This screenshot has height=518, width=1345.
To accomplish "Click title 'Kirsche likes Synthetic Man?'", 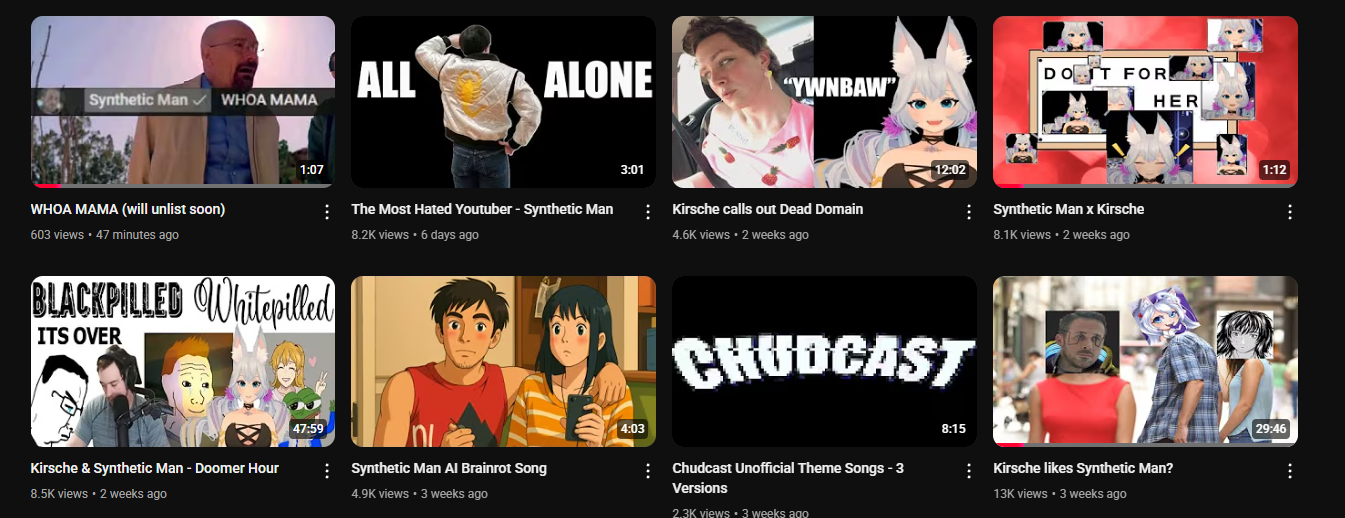I will (1083, 468).
